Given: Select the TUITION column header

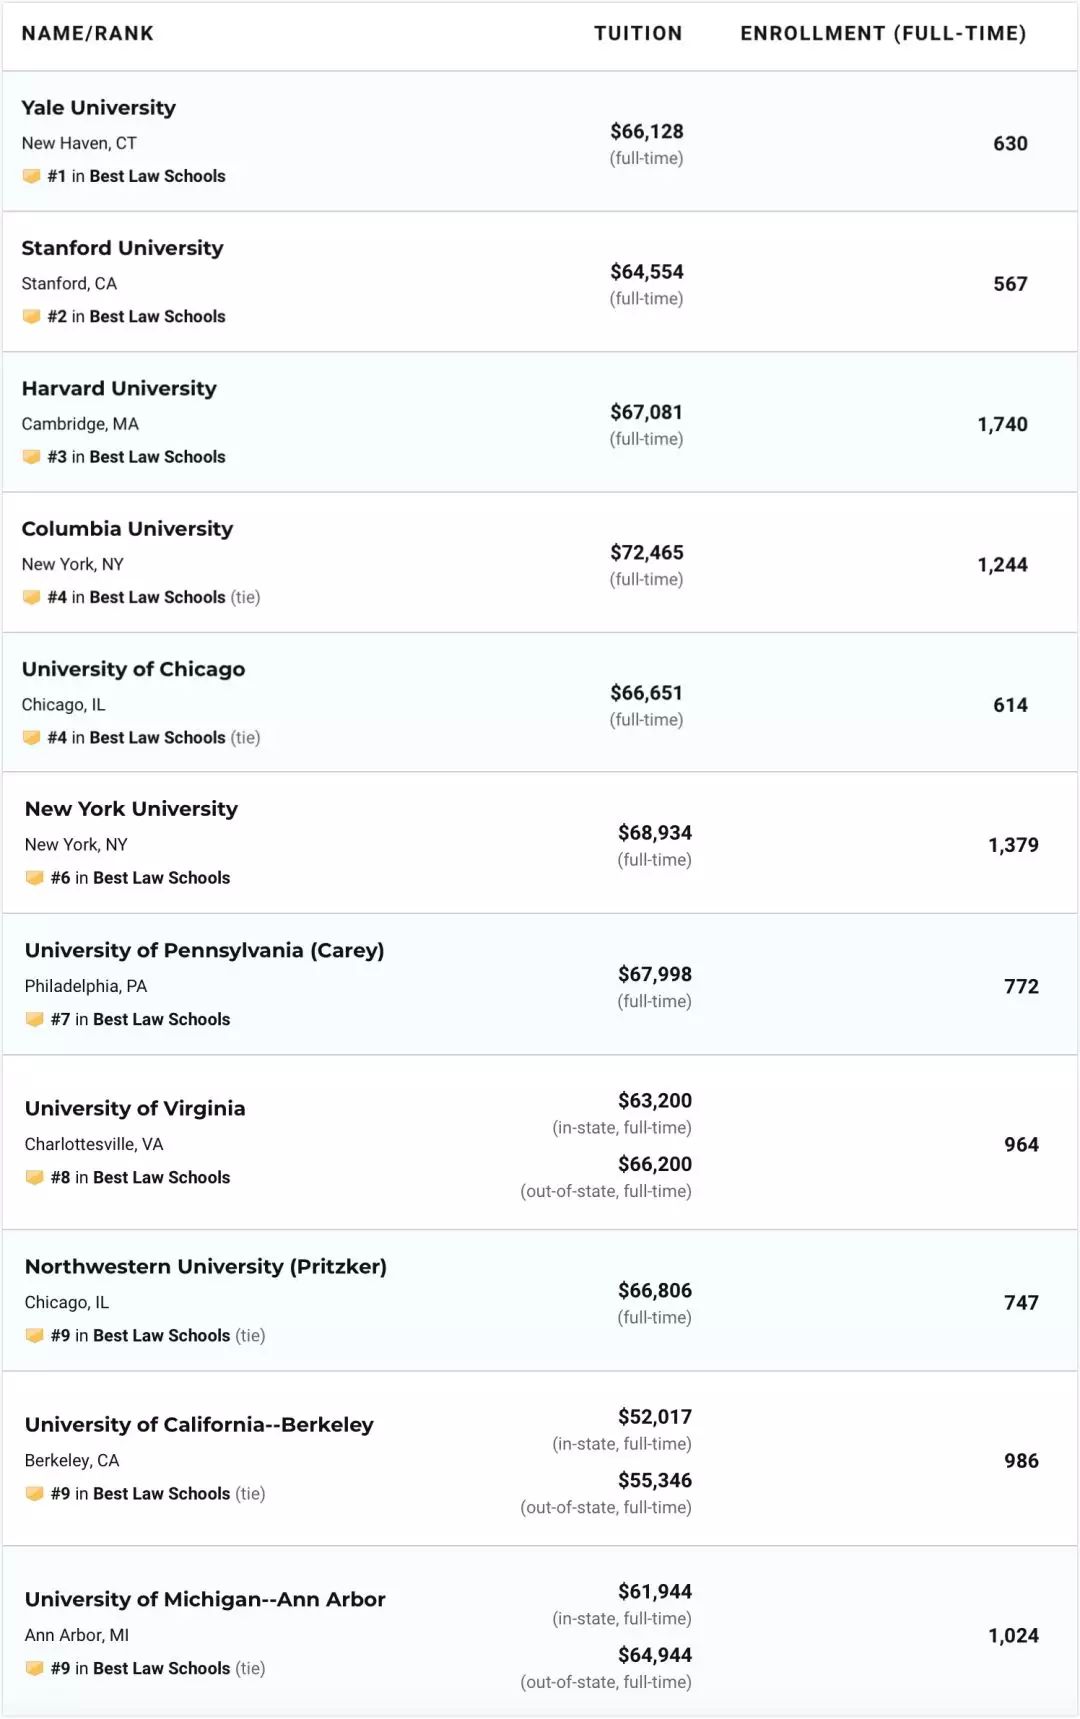Looking at the screenshot, I should click(638, 33).
